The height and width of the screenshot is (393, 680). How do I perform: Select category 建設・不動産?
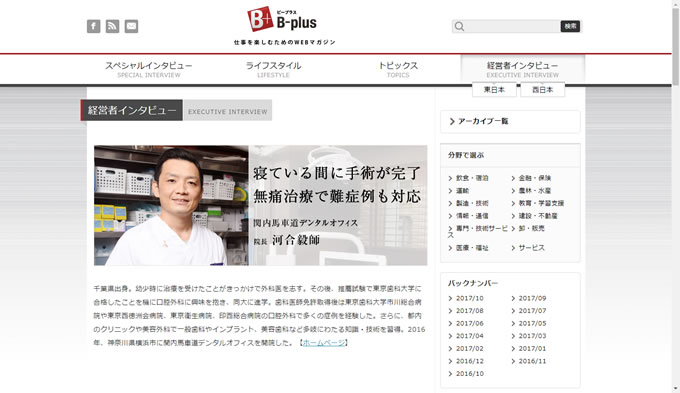point(538,216)
